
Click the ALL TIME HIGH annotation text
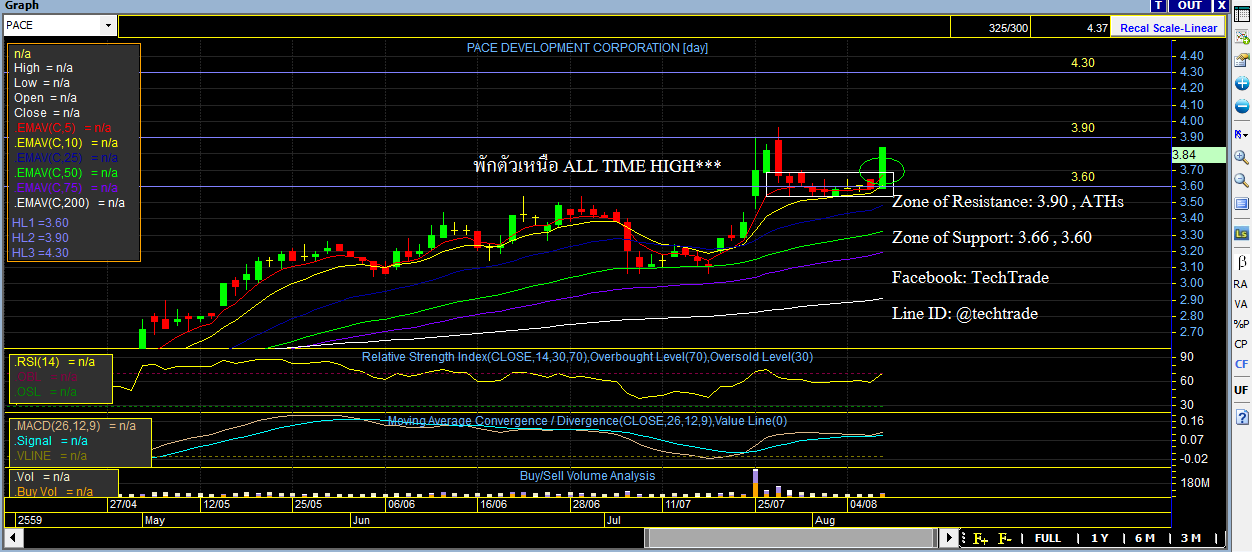(x=597, y=165)
